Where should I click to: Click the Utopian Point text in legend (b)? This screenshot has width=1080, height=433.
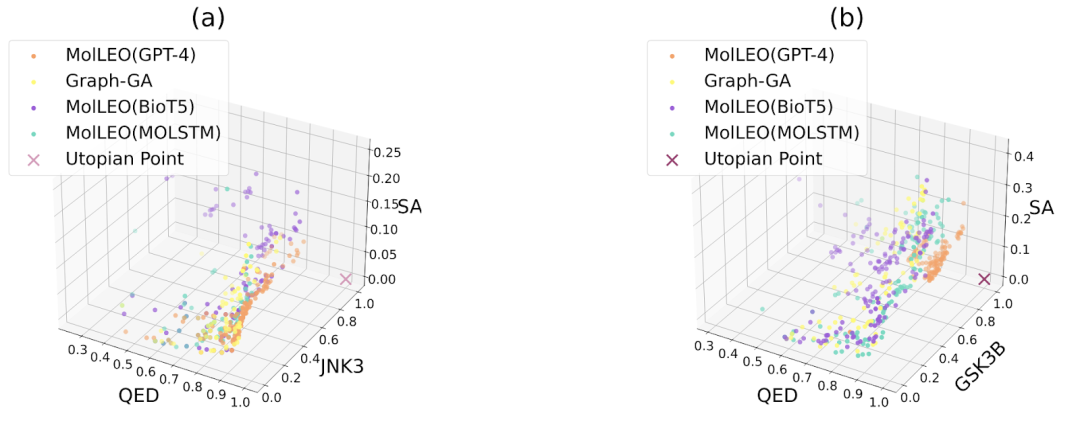click(763, 158)
